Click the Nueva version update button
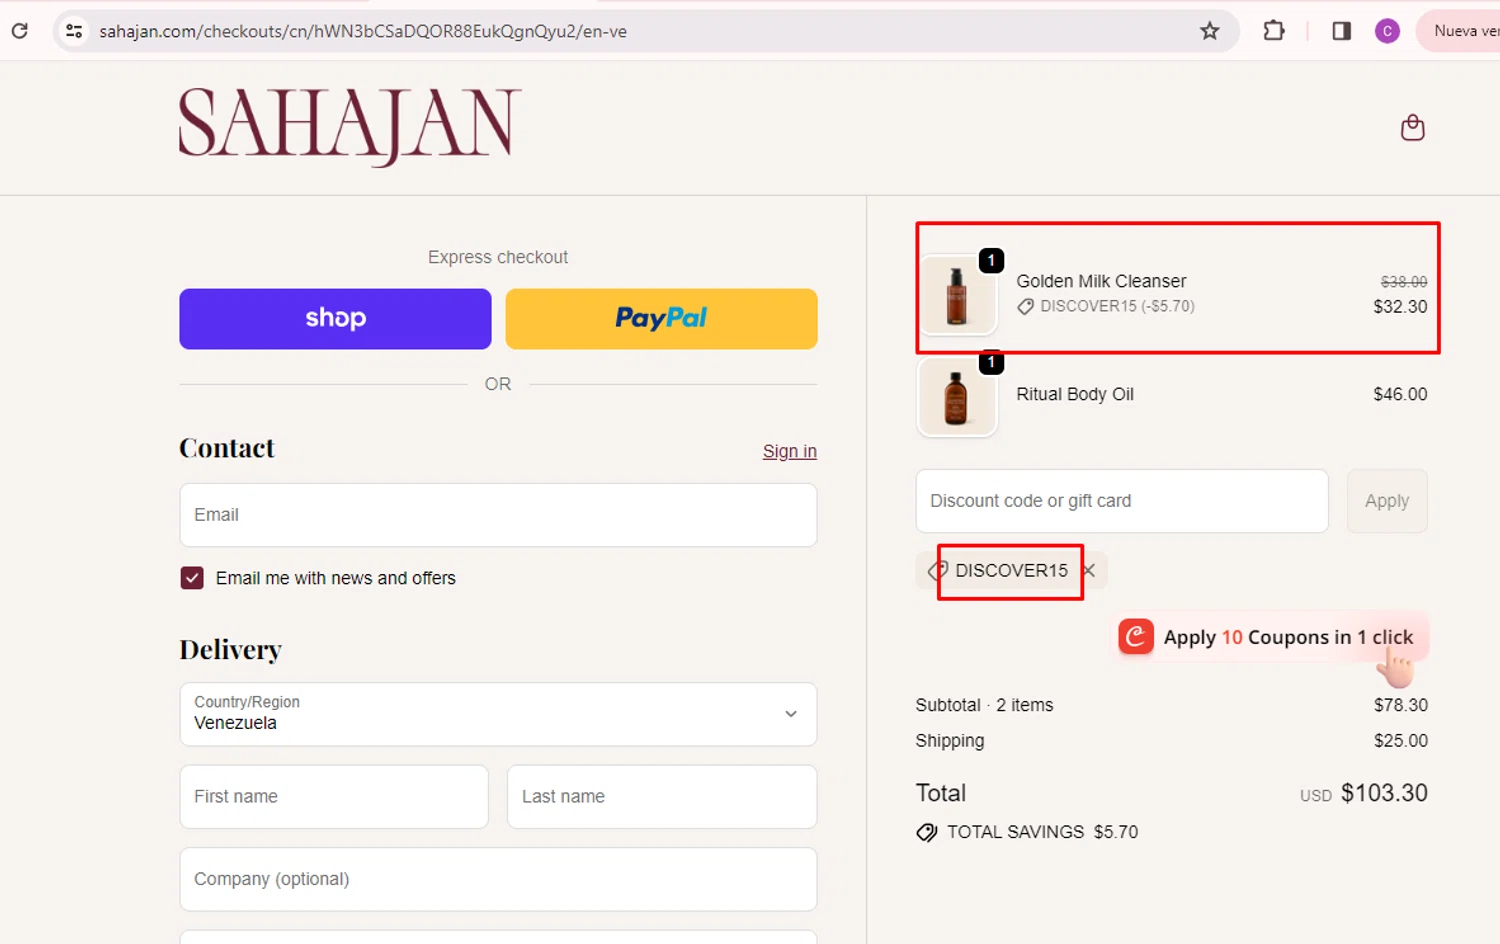 coord(1460,31)
